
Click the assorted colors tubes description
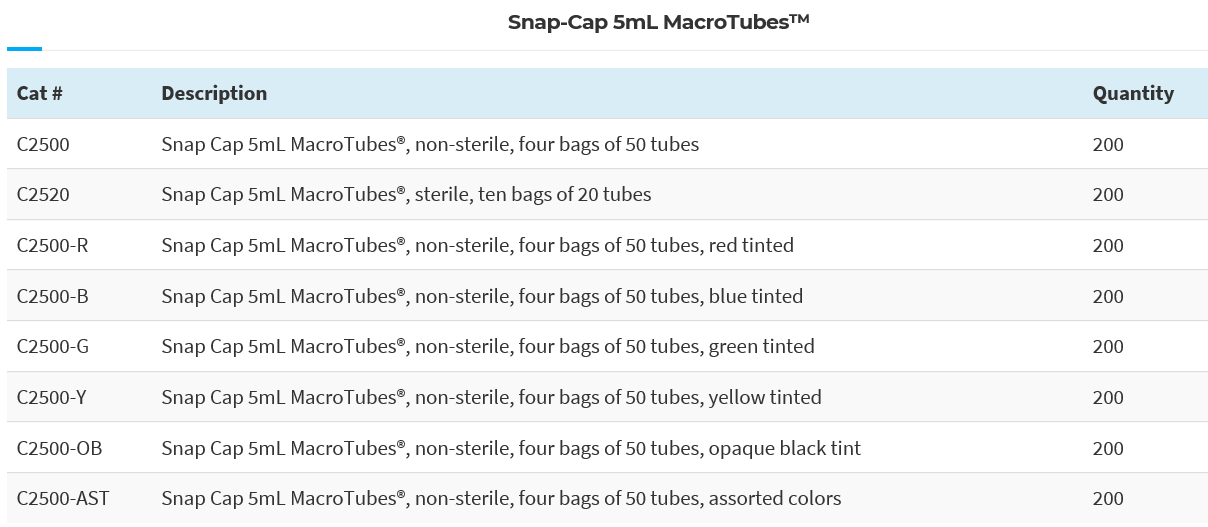[501, 499]
